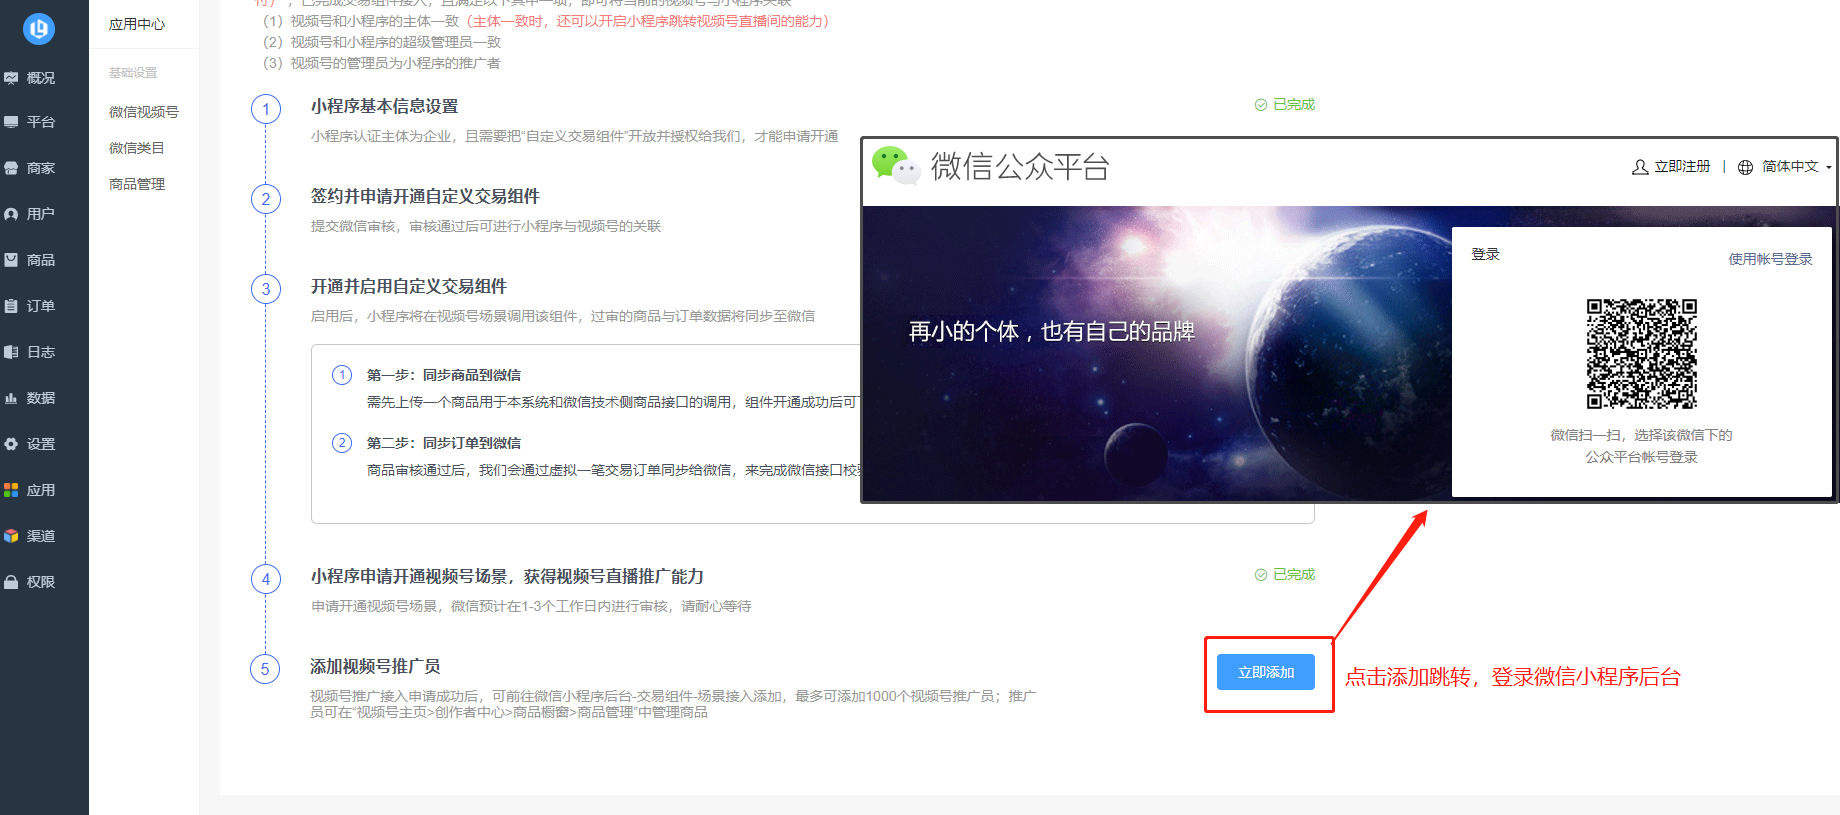The image size is (1840, 815).
Task: Click the 订单 clipboard icon
Action: coord(11,306)
